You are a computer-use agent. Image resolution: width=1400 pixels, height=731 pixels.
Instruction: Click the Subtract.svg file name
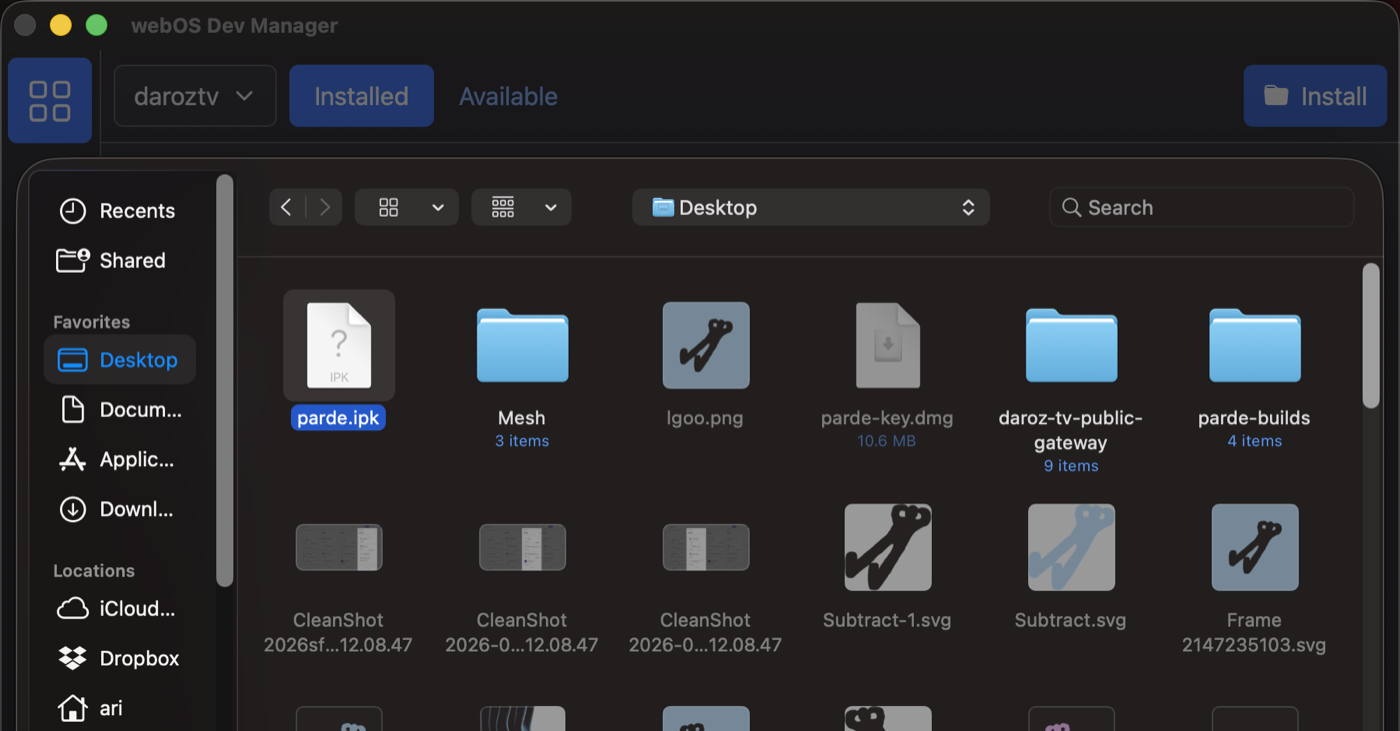click(1070, 620)
